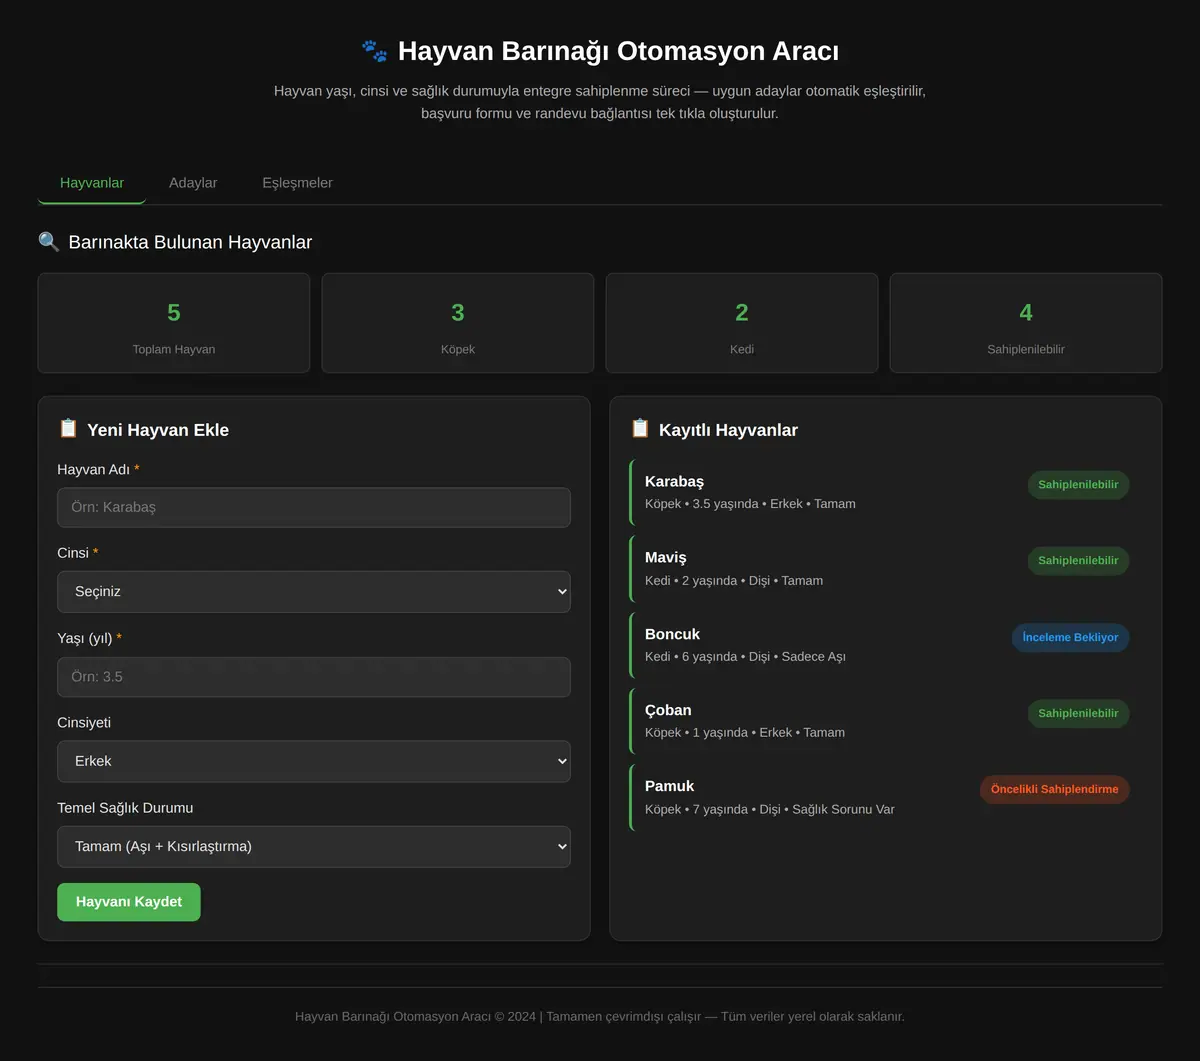Click the Sahiplenilebilir badge on Çoban's row
The width and height of the screenshot is (1200, 1061).
(1078, 713)
